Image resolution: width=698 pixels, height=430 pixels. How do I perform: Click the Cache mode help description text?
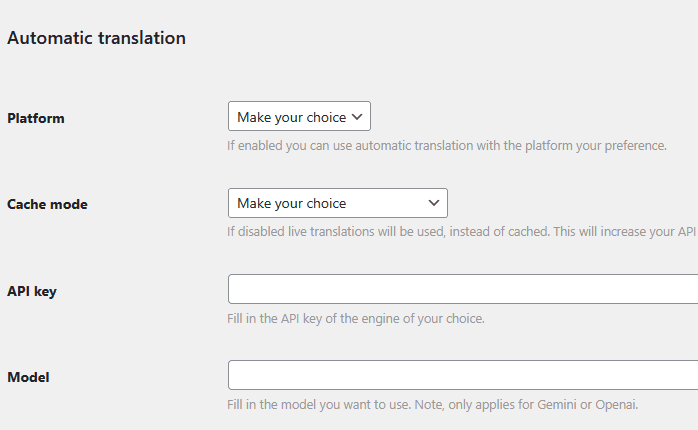(x=460, y=231)
